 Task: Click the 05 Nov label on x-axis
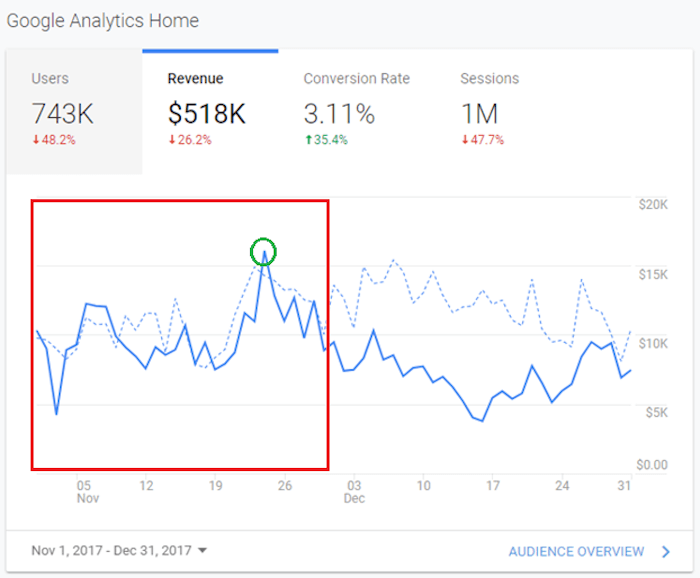coord(86,491)
